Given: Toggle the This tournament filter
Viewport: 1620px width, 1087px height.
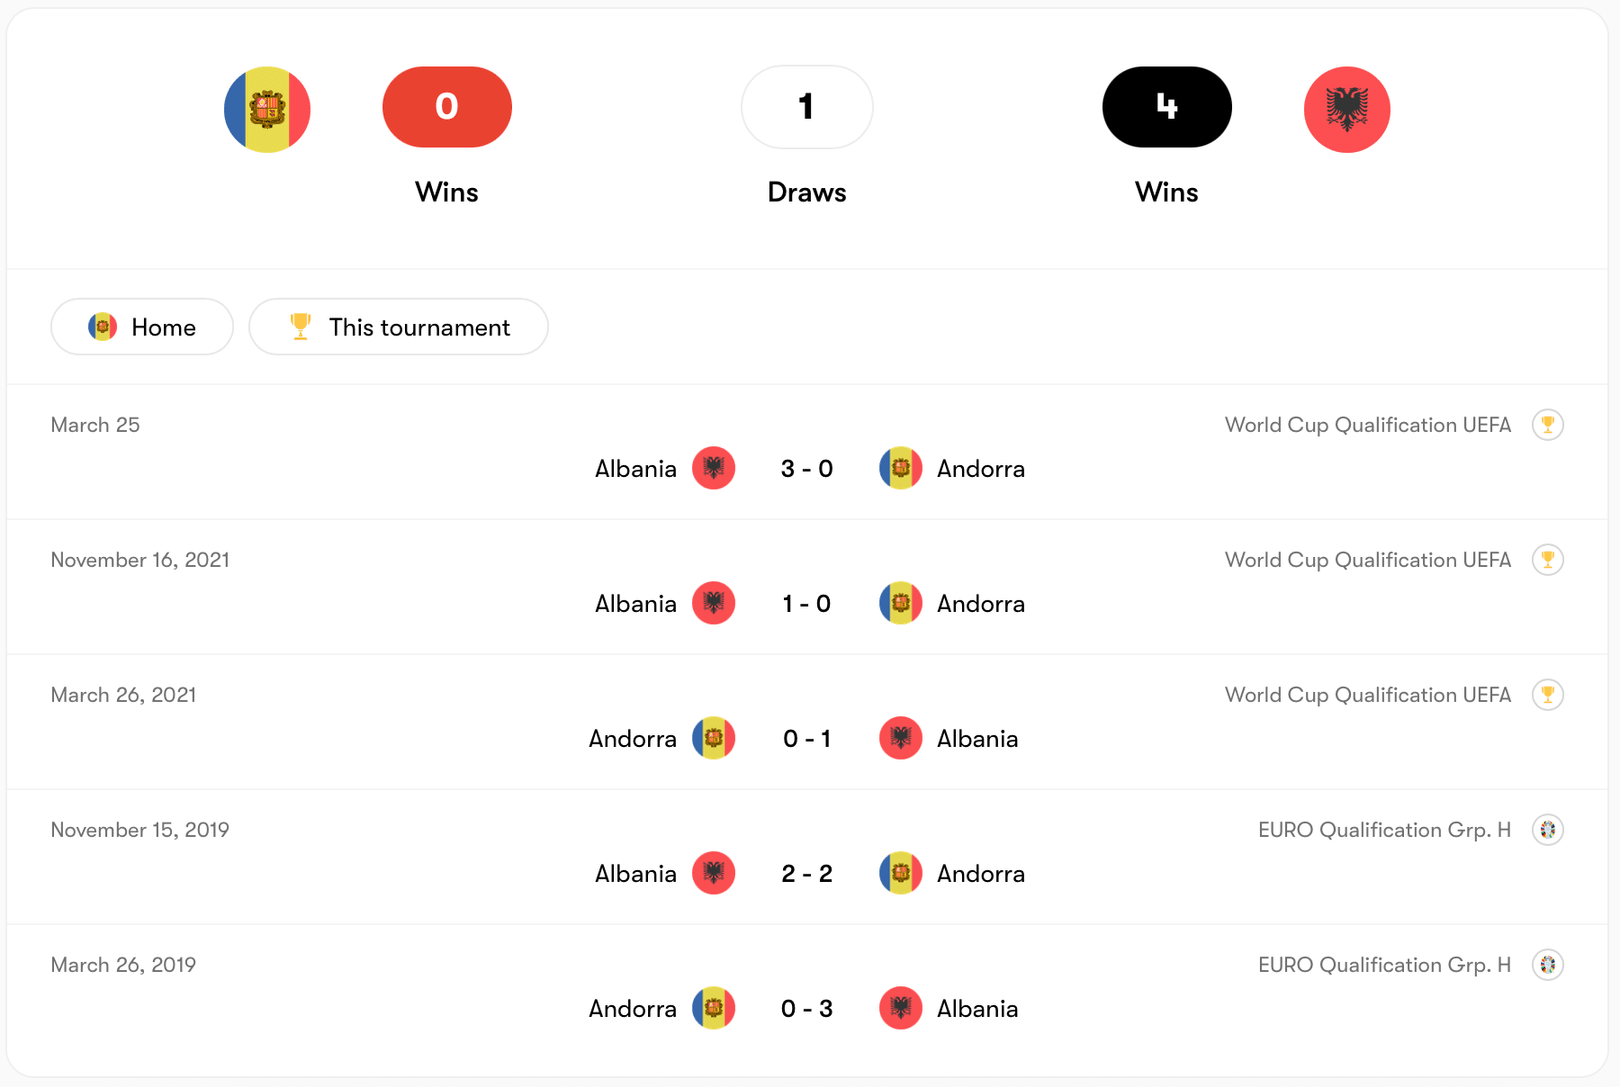Looking at the screenshot, I should (398, 327).
